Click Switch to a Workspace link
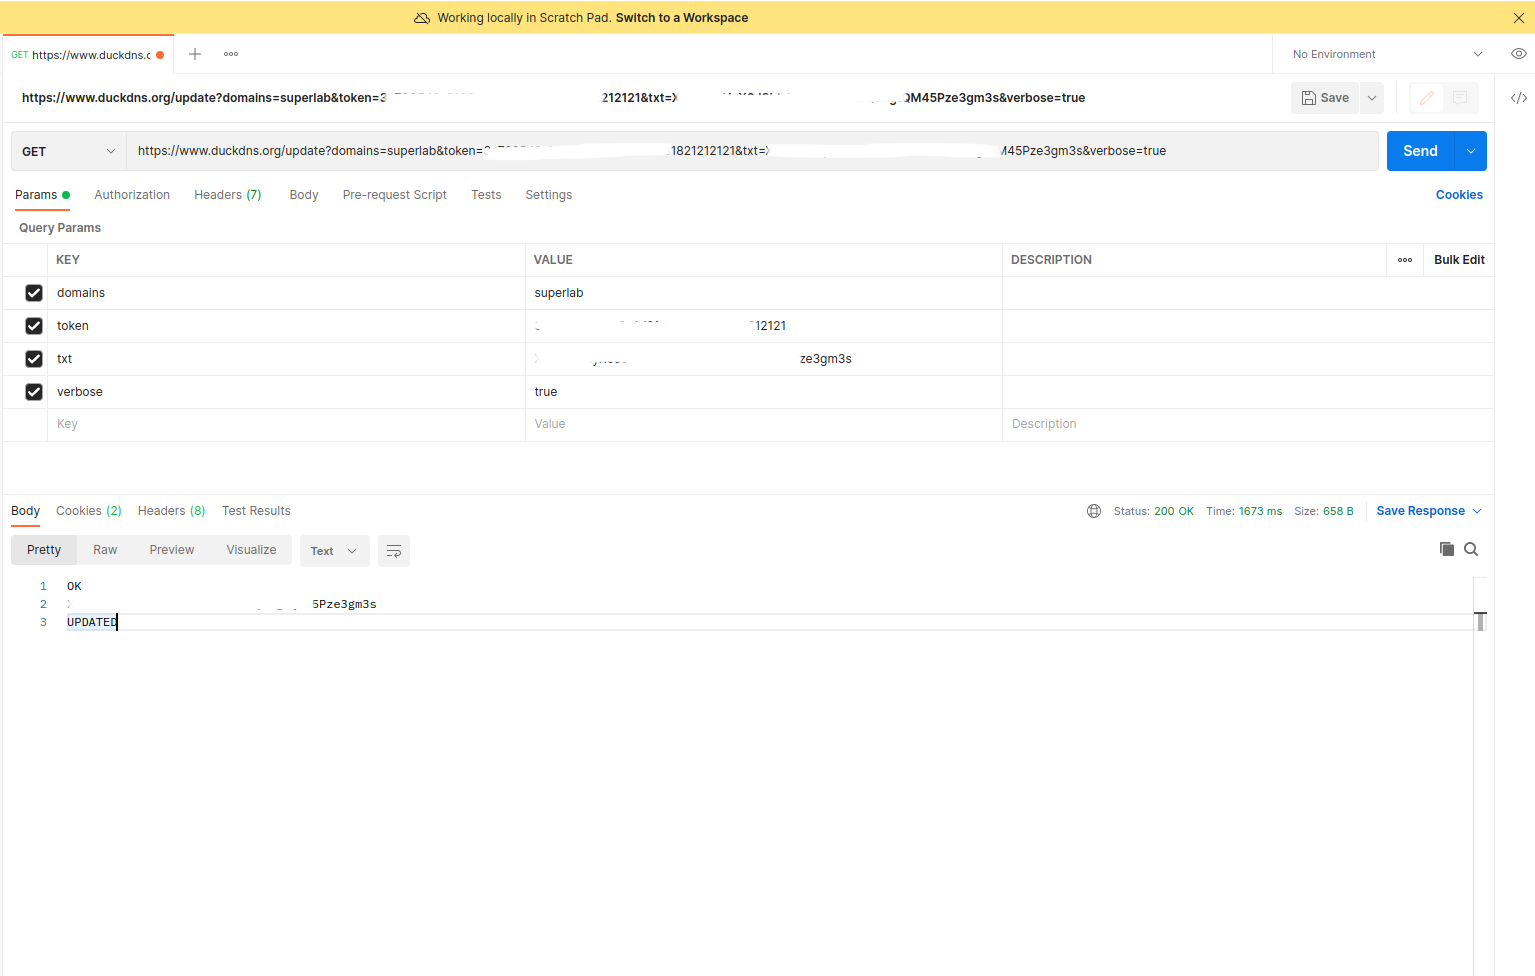 (682, 18)
